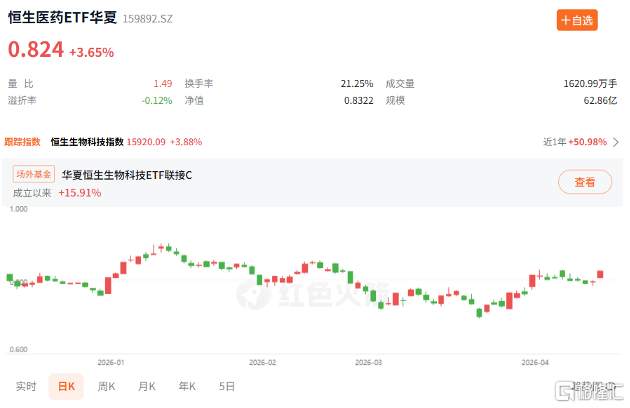Image resolution: width=630 pixels, height=408 pixels.
Task: Switch to the 实时 chart tab
Action: 26,386
